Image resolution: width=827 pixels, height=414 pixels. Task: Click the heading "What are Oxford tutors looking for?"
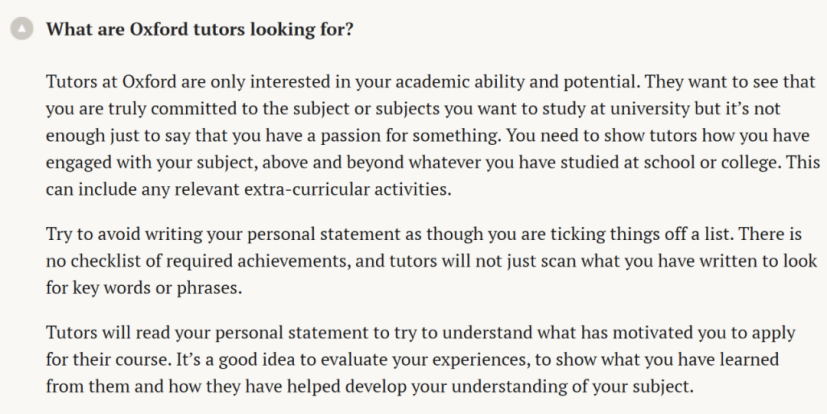click(x=199, y=29)
